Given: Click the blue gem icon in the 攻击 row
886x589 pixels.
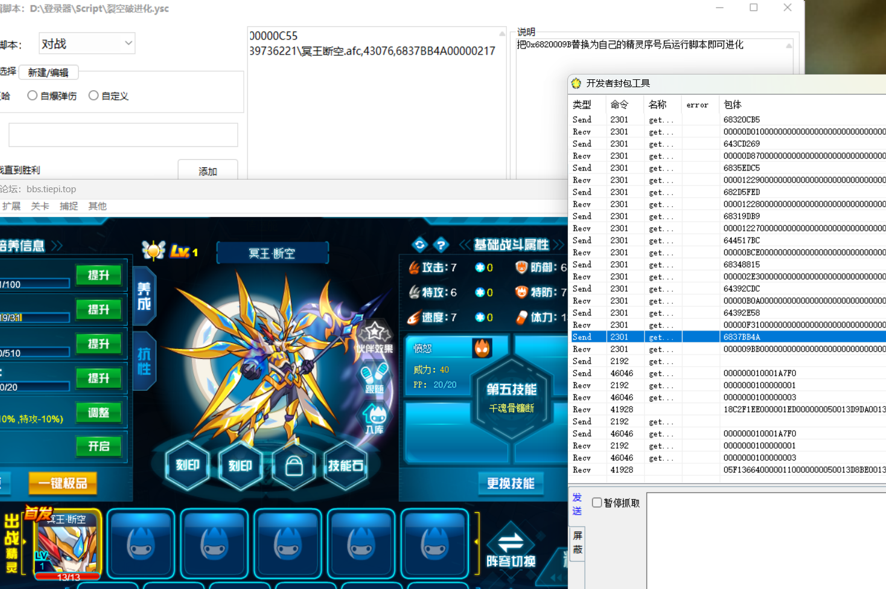Looking at the screenshot, I should point(480,267).
